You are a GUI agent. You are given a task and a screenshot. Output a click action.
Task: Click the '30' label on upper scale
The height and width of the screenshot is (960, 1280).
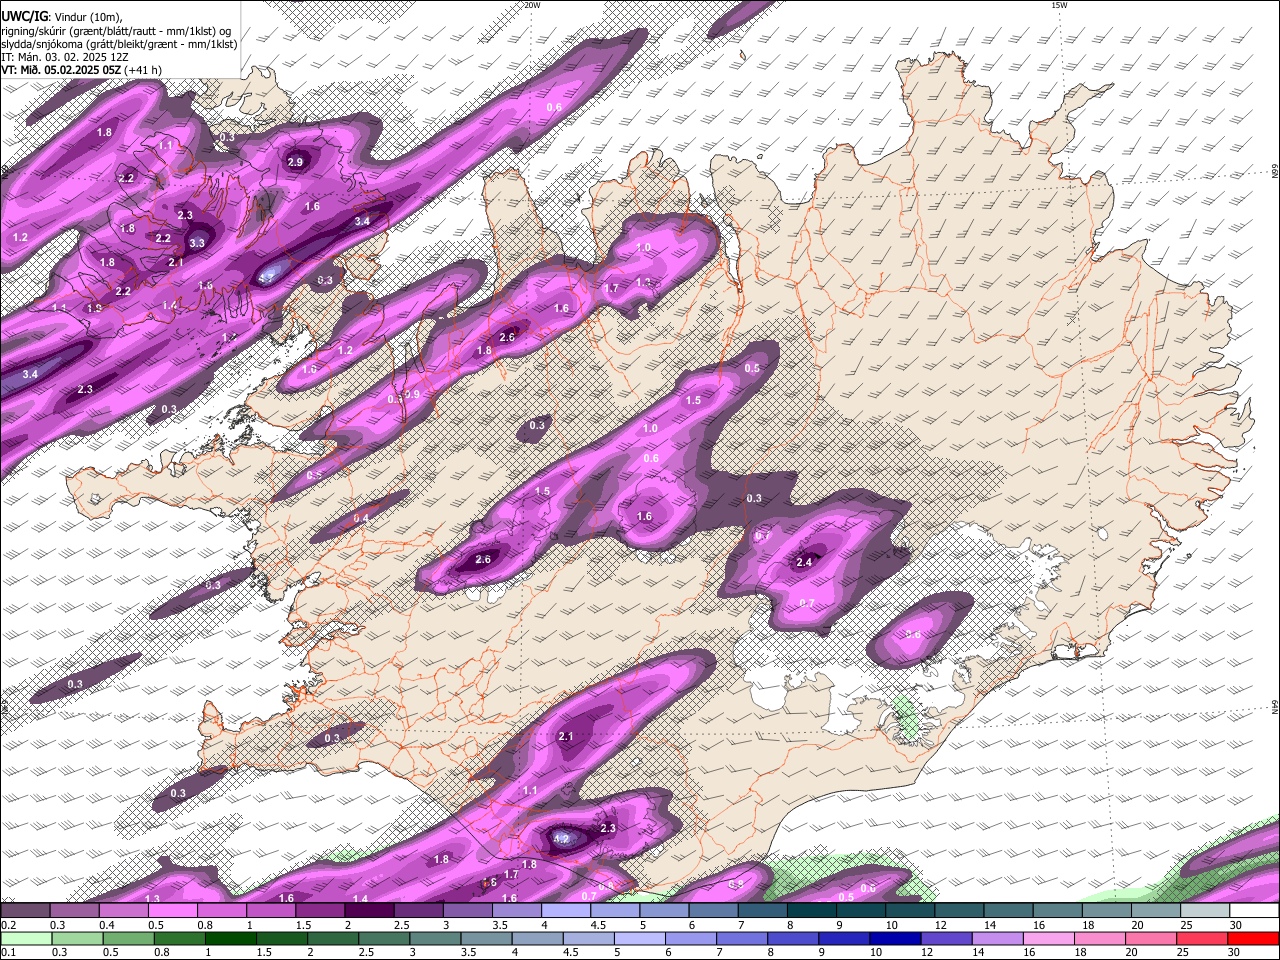tap(1236, 925)
